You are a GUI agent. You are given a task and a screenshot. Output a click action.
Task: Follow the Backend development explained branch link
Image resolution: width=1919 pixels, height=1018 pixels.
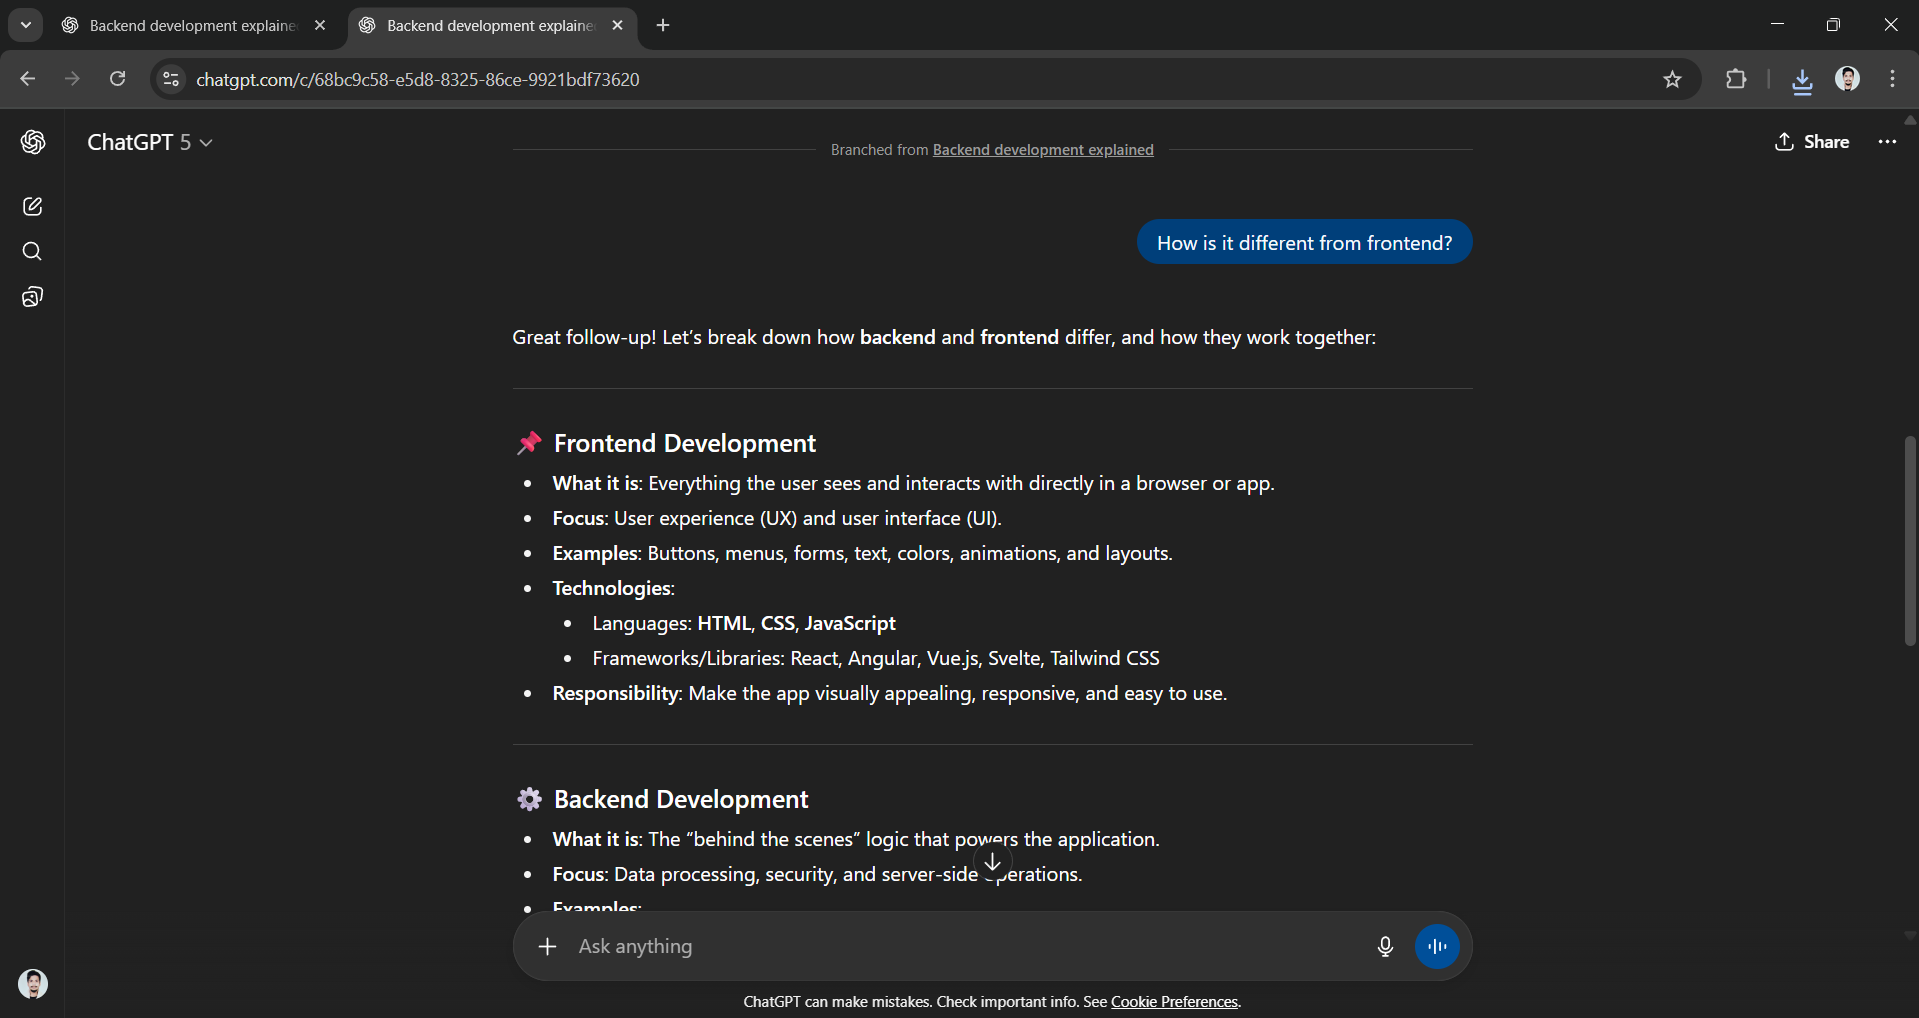click(x=1043, y=149)
